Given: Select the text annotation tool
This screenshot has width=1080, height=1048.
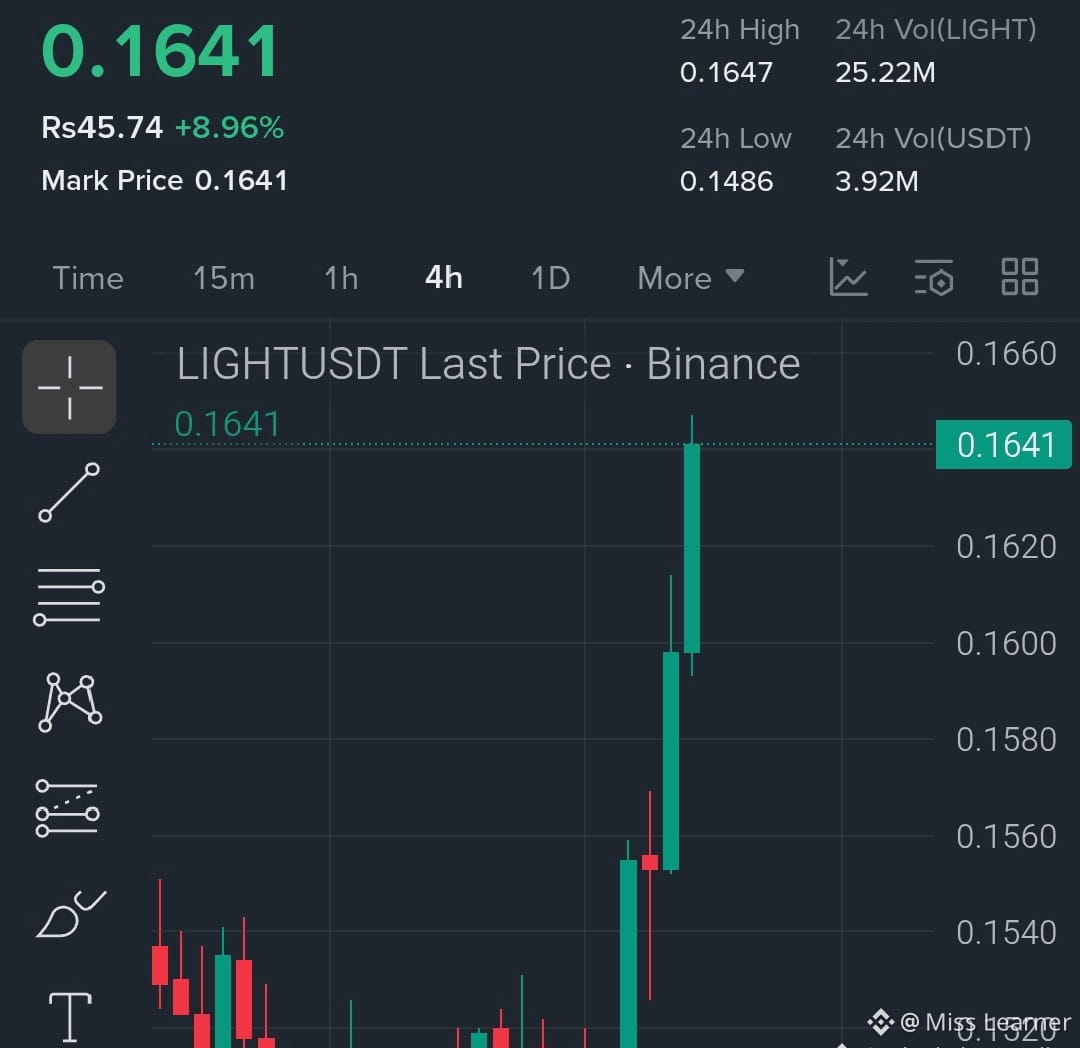Looking at the screenshot, I should tap(70, 1017).
